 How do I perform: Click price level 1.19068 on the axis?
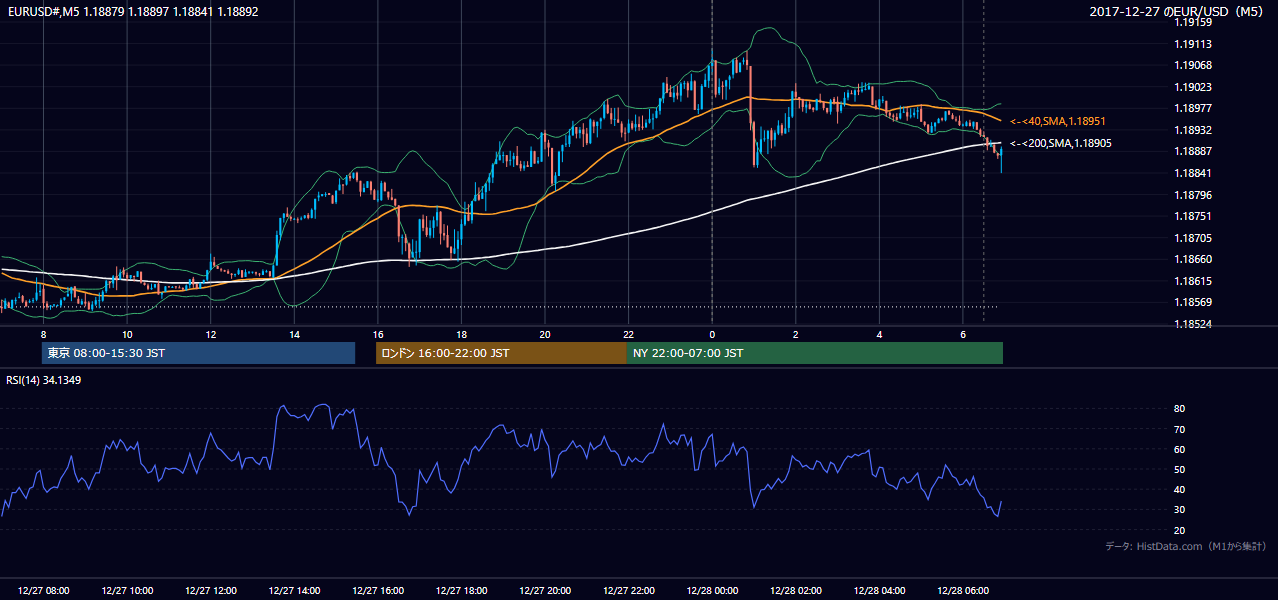click(x=1193, y=66)
